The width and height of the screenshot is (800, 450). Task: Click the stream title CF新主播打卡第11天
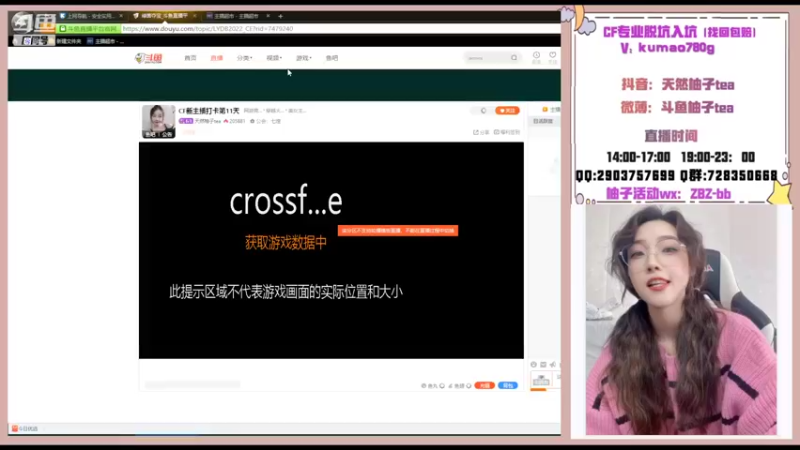[x=209, y=111]
